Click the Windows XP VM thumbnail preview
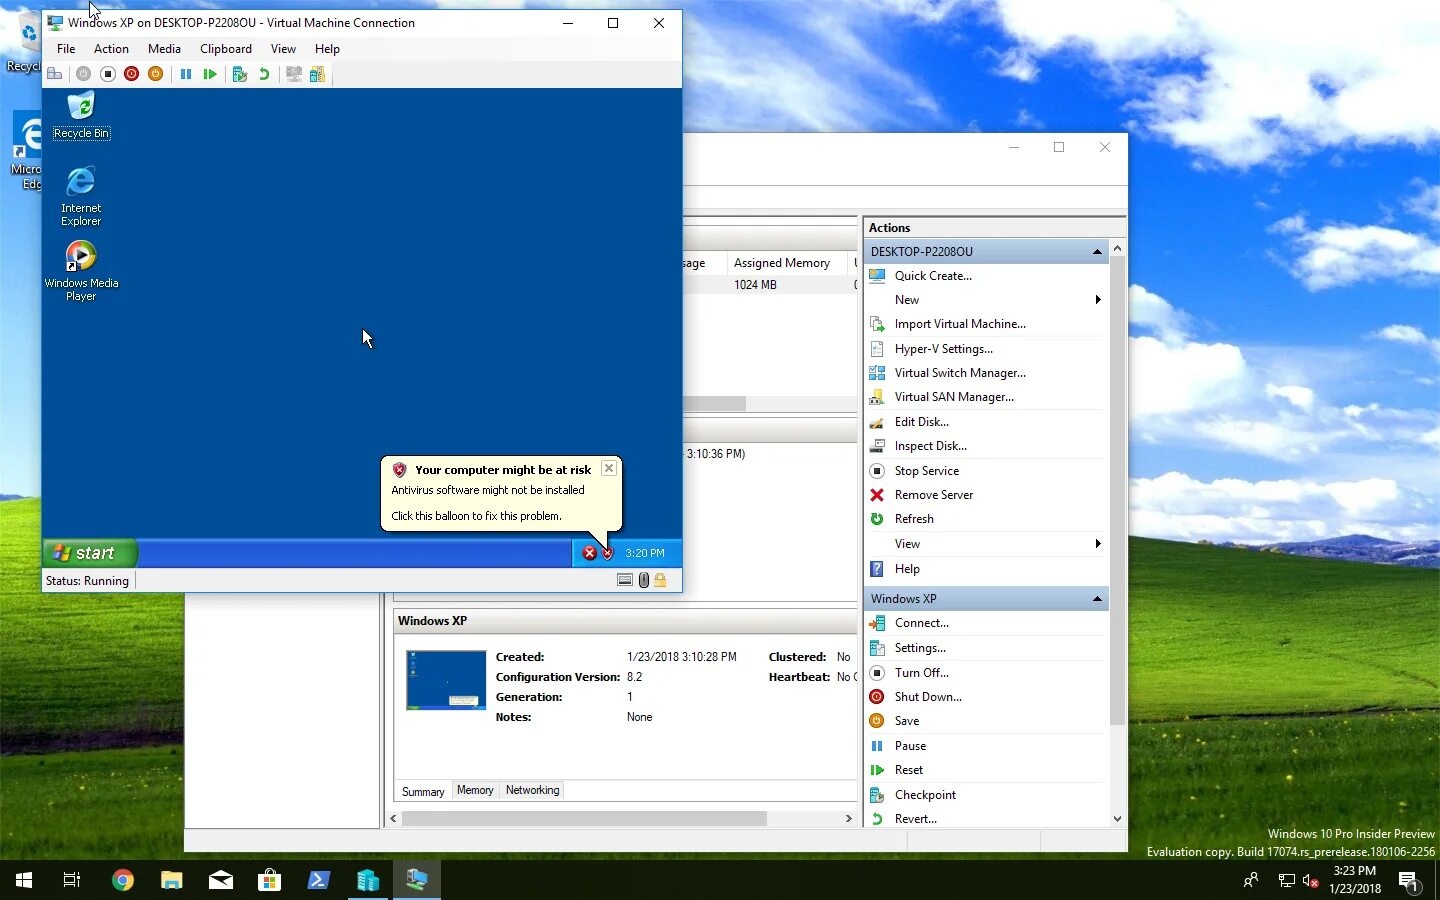1440x900 pixels. (x=446, y=680)
